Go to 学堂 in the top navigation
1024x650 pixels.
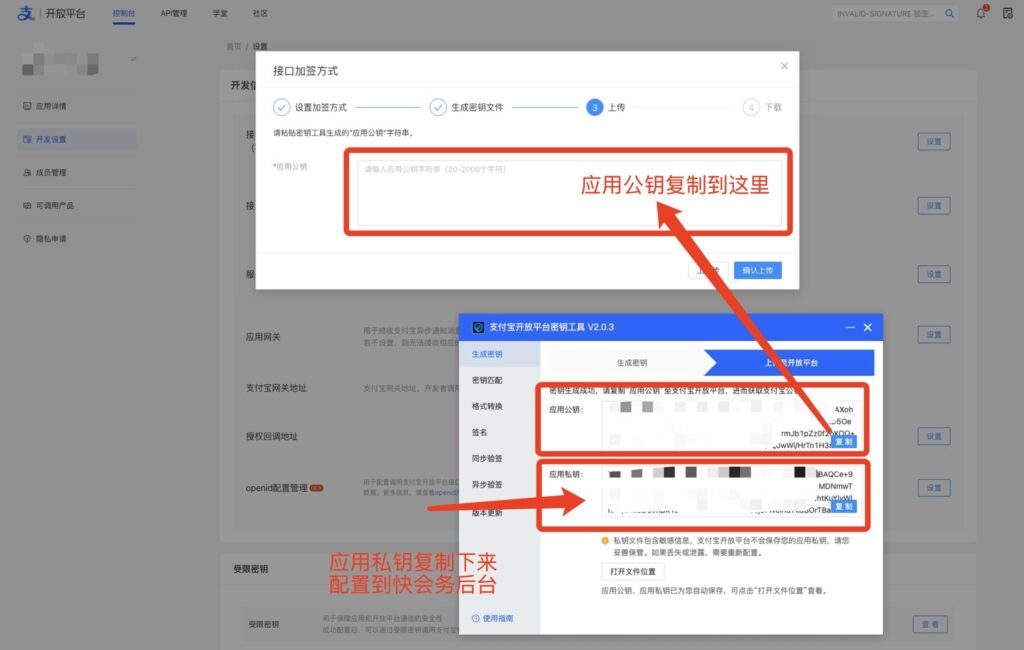[220, 13]
